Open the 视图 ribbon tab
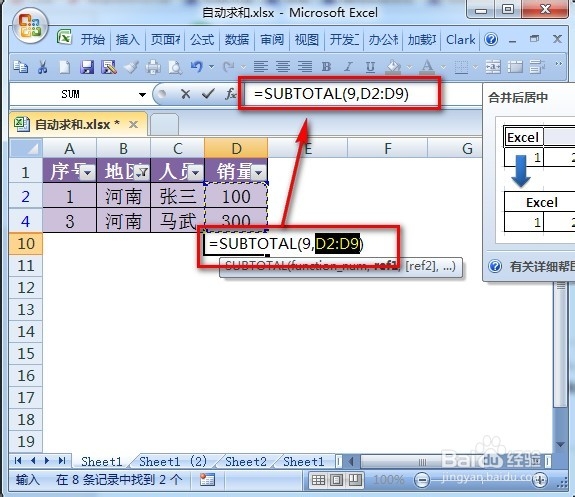This screenshot has width=575, height=497. tap(307, 40)
